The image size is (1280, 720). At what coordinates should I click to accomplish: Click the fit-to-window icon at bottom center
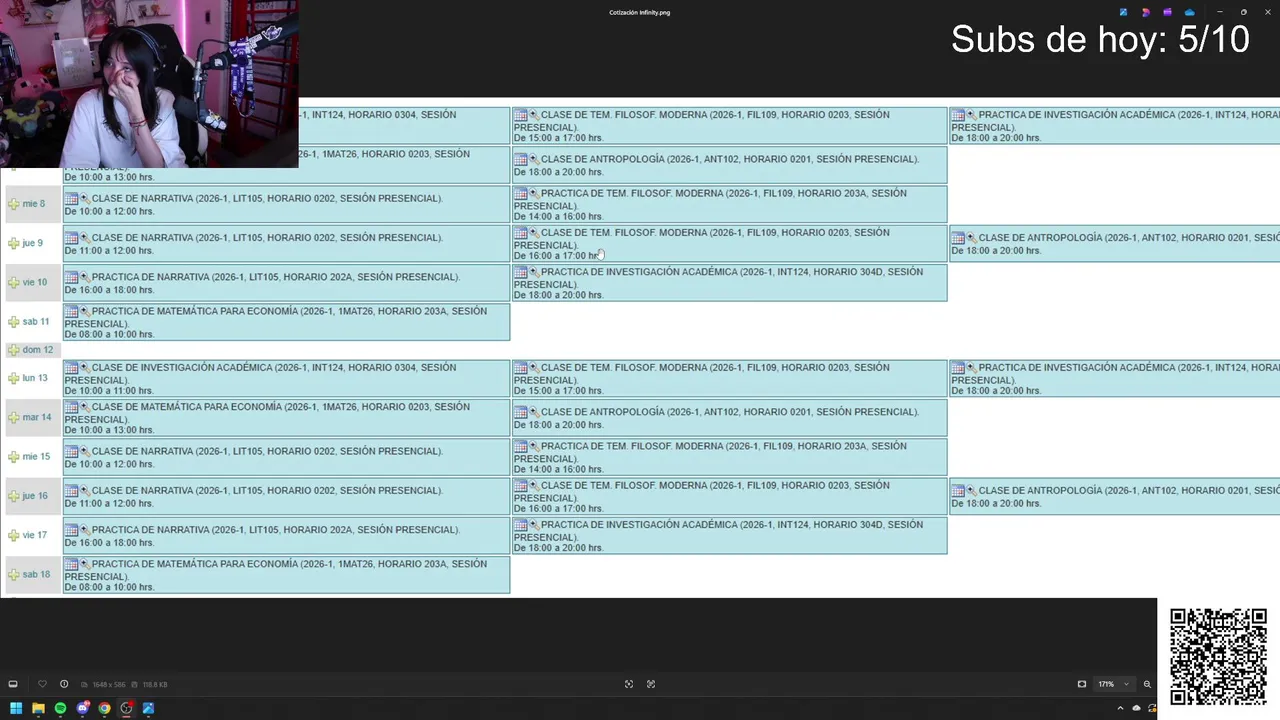pos(629,684)
